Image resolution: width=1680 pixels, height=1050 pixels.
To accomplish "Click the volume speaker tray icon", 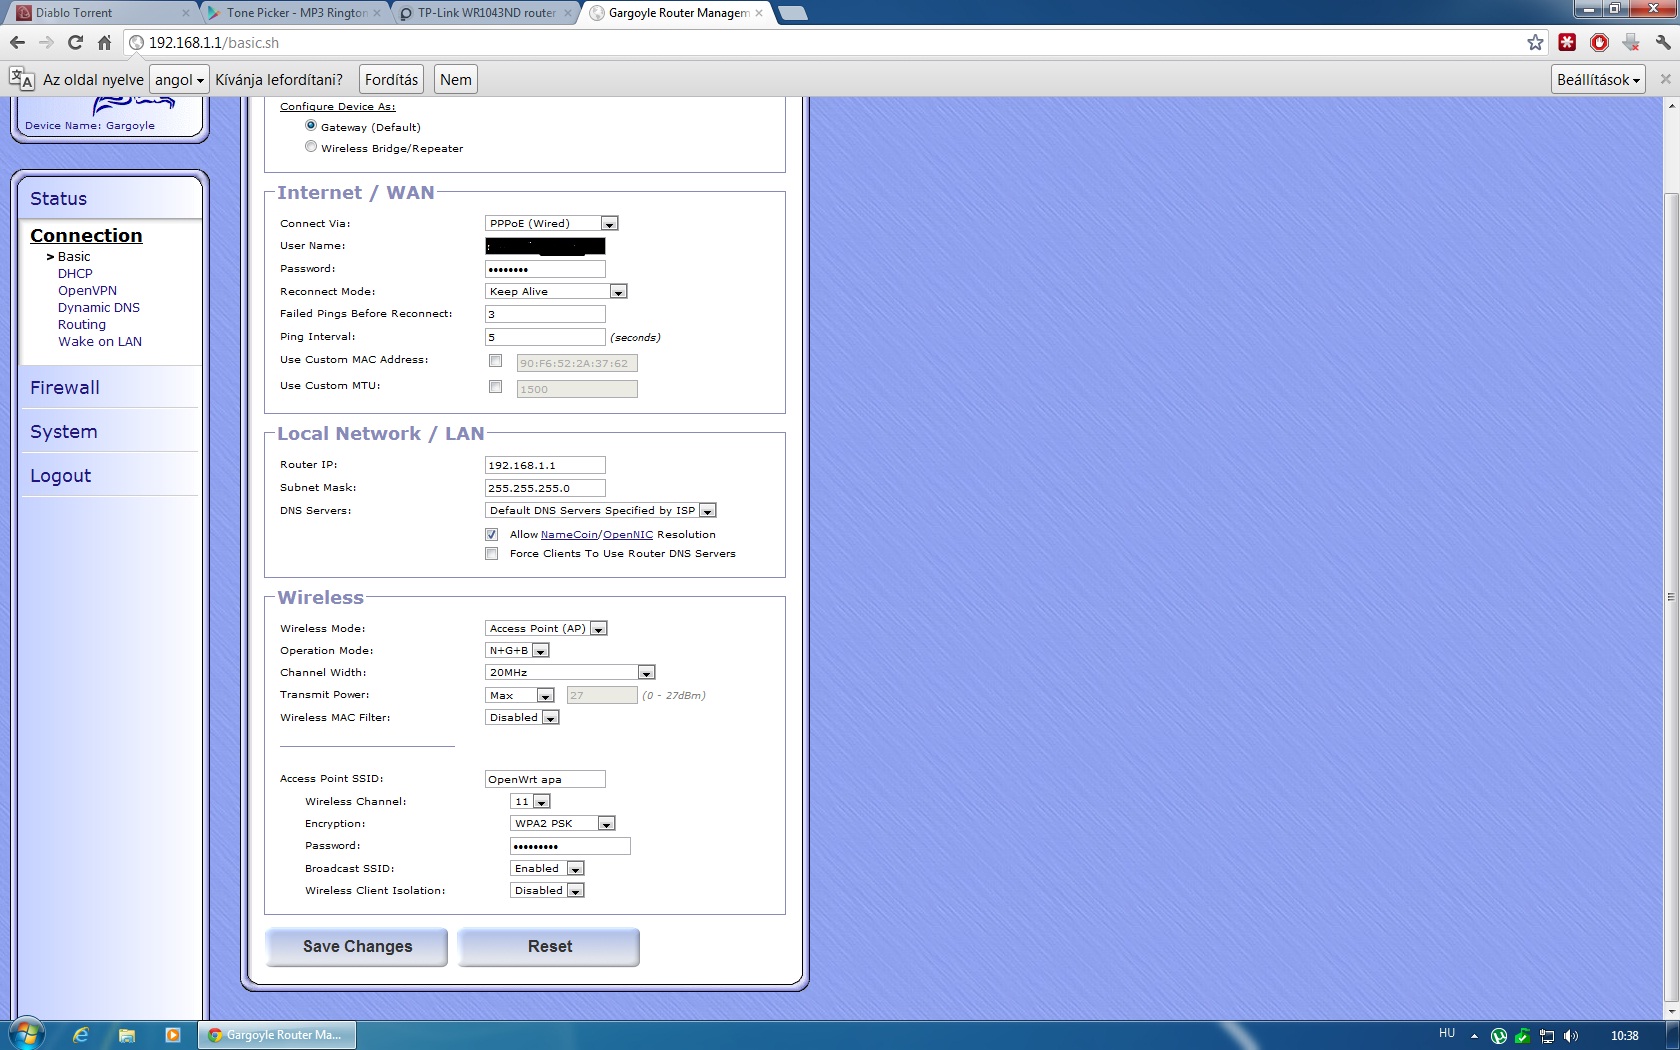I will click(x=1571, y=1036).
